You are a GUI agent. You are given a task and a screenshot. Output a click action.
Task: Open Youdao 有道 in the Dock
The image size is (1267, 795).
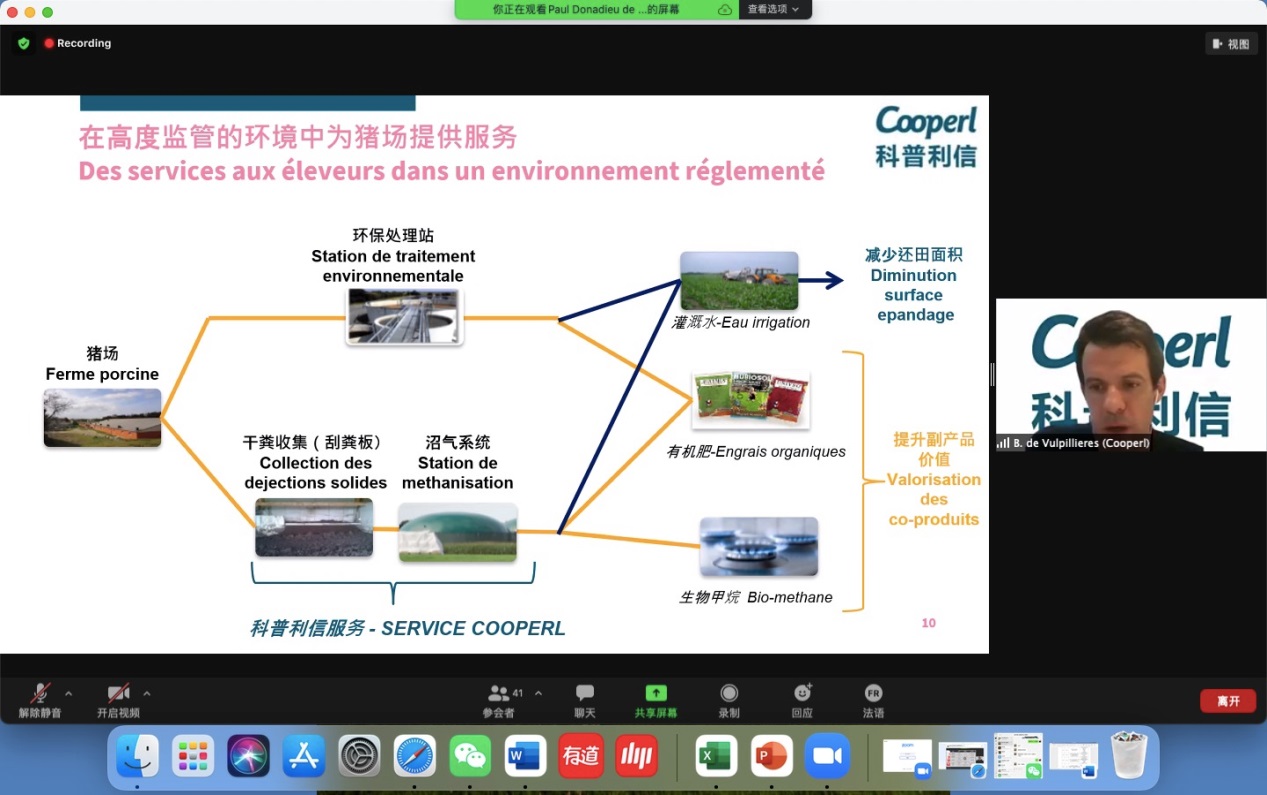click(581, 756)
